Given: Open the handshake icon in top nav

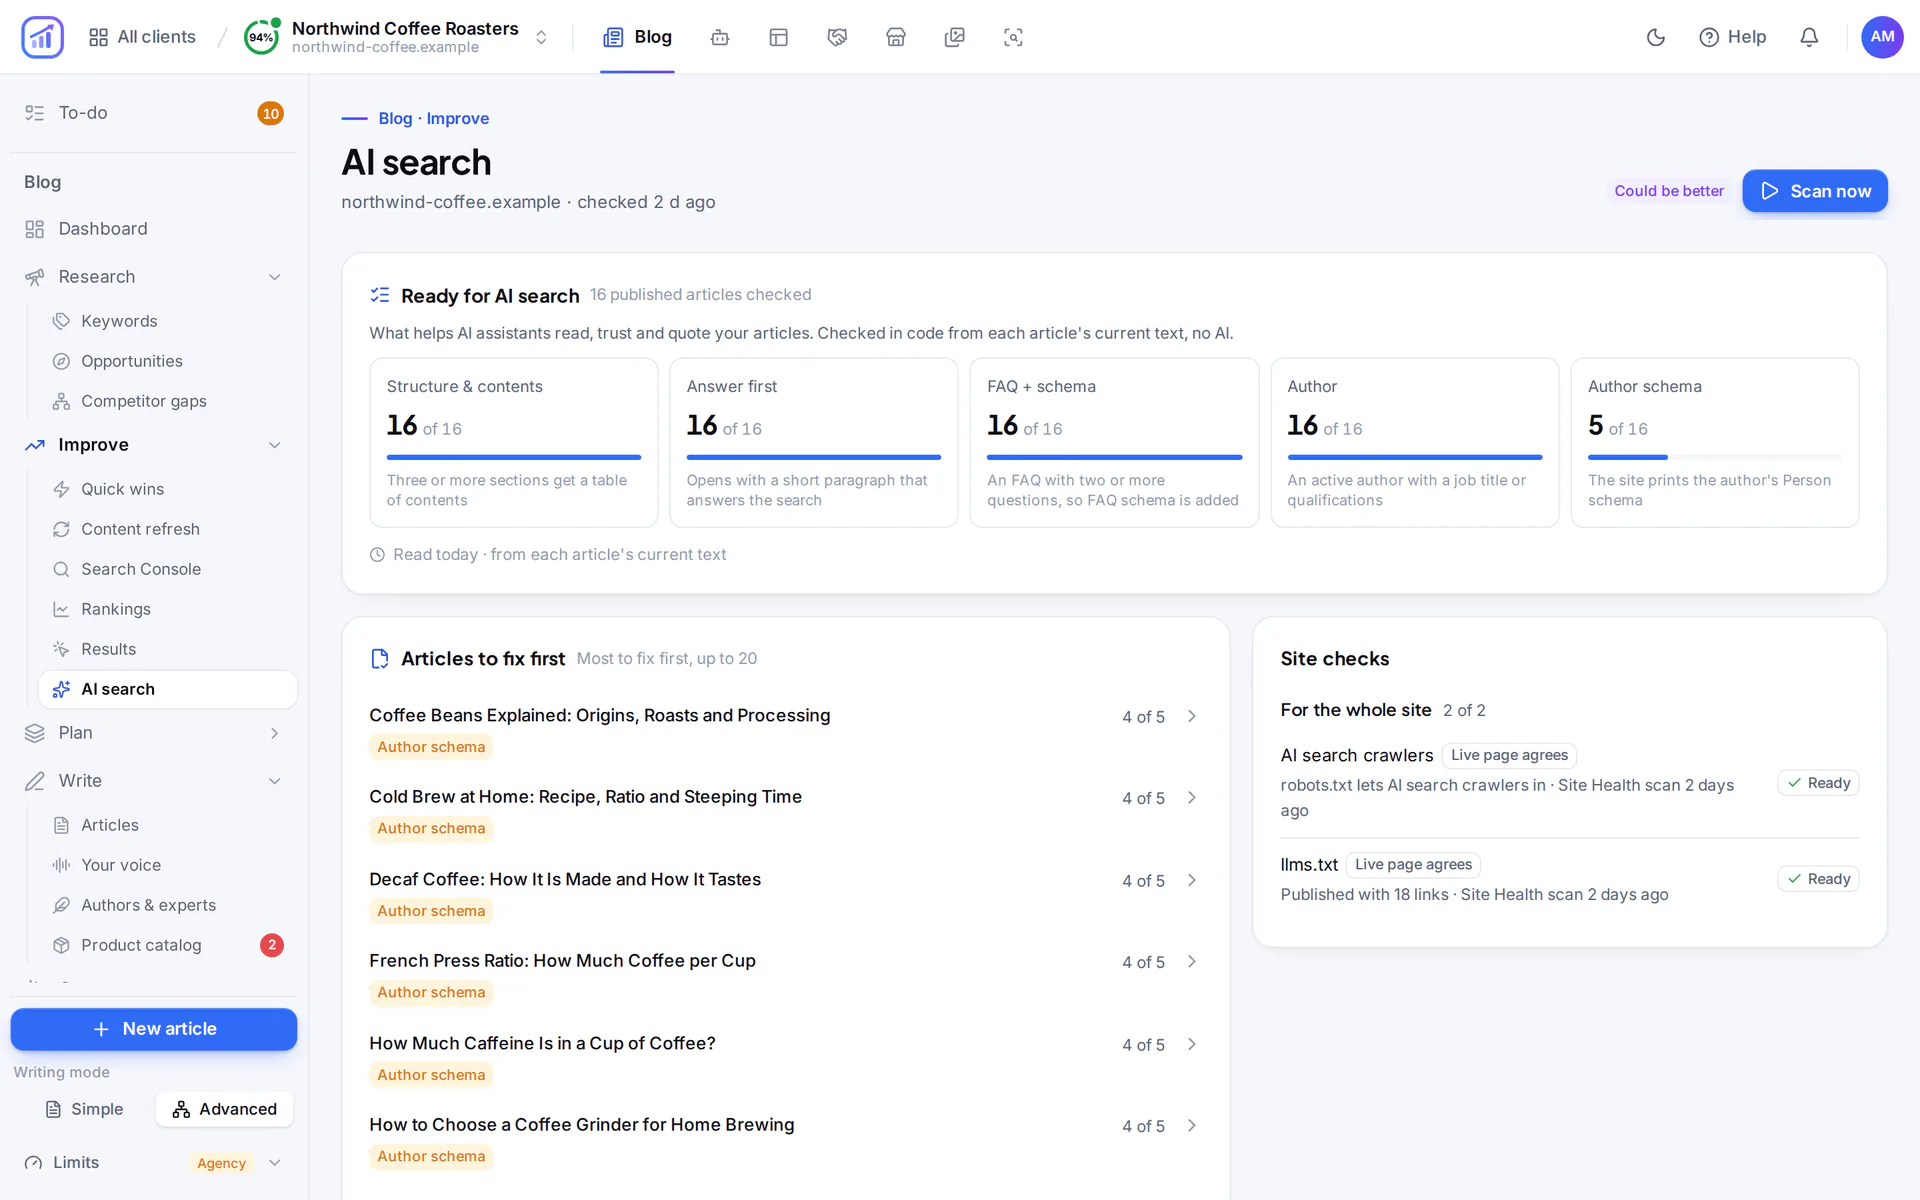Looking at the screenshot, I should pos(837,37).
